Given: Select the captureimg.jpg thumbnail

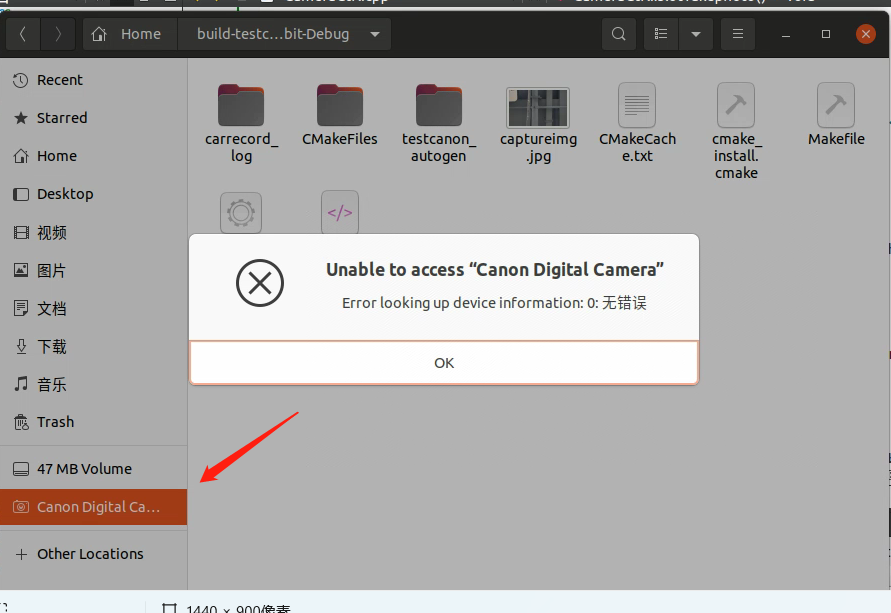Looking at the screenshot, I should [538, 107].
